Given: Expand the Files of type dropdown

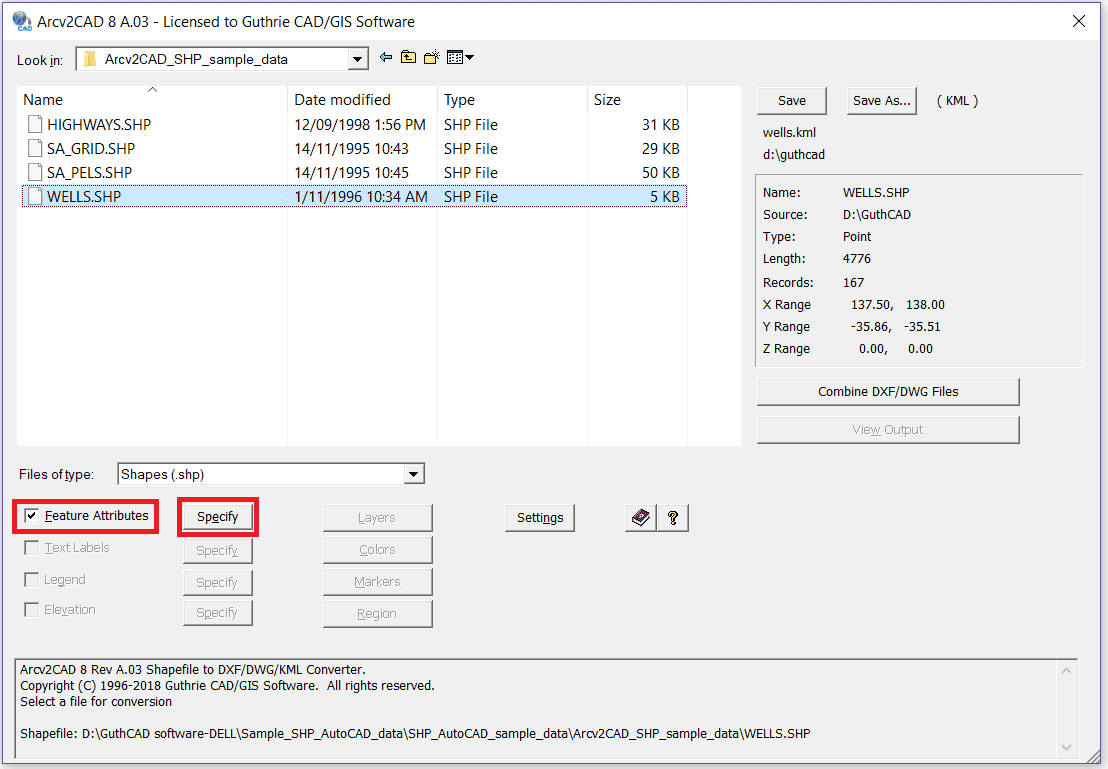Looking at the screenshot, I should click(414, 474).
